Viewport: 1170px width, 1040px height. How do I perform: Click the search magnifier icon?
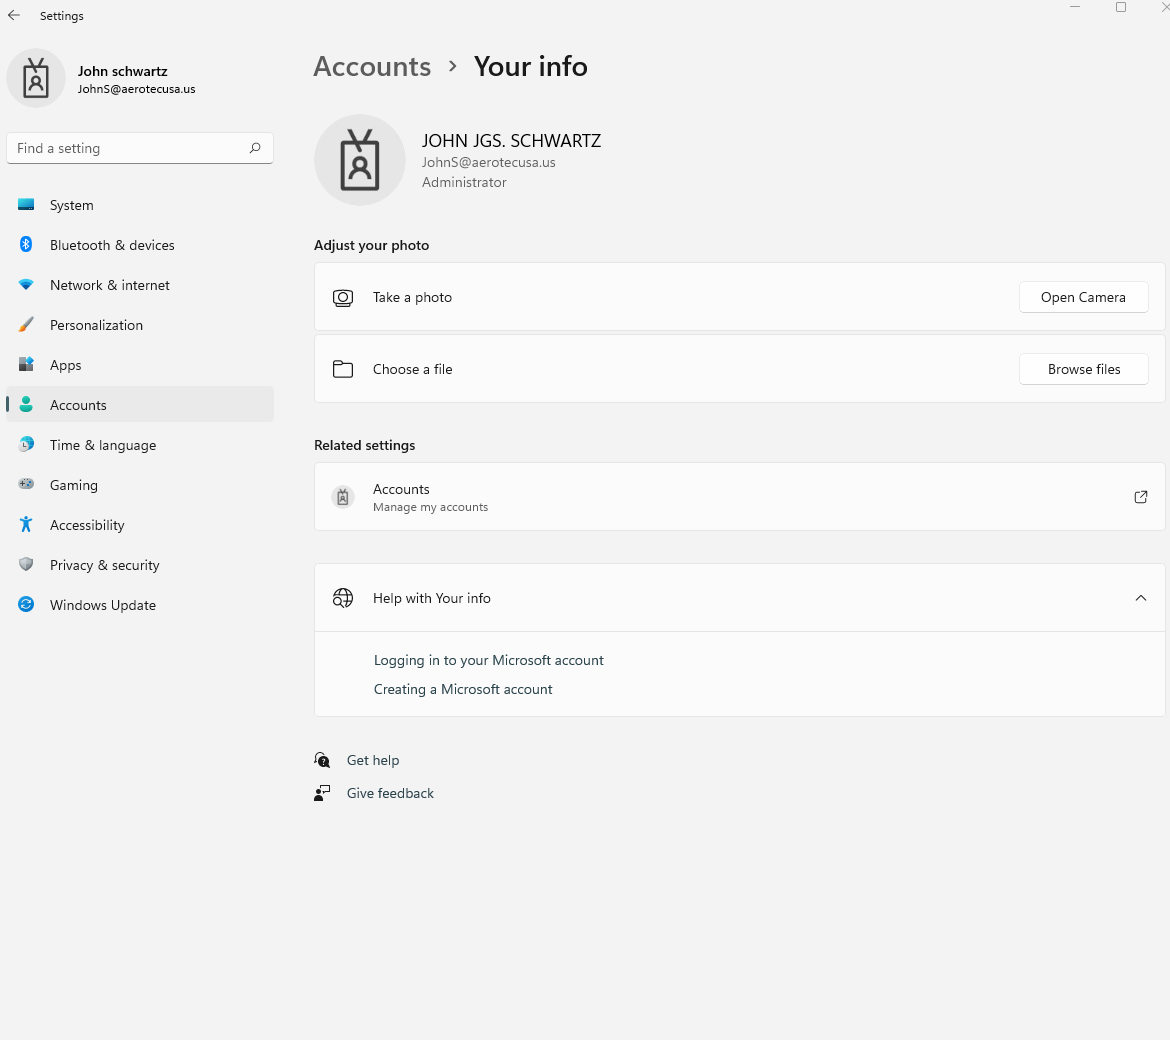coord(255,148)
